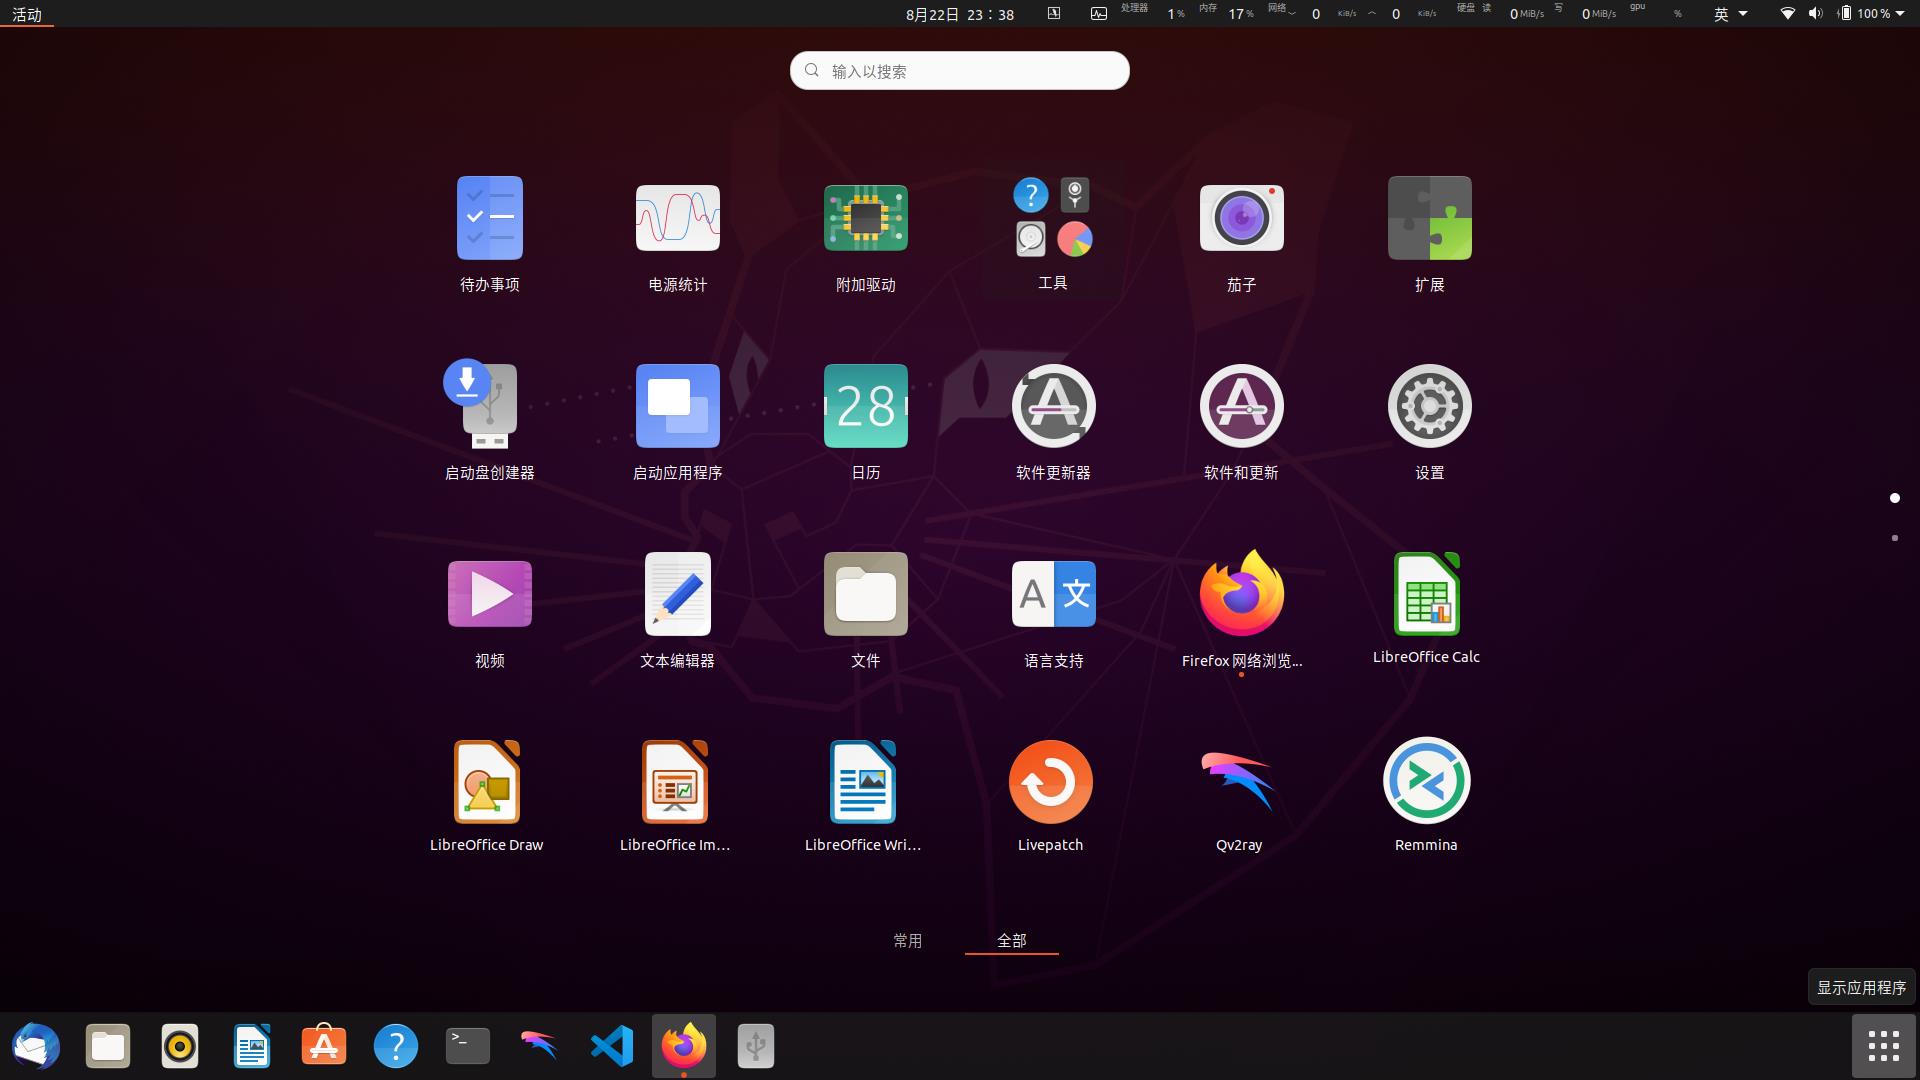Open Livepatch app
1920x1080 pixels.
pyautogui.click(x=1051, y=795)
